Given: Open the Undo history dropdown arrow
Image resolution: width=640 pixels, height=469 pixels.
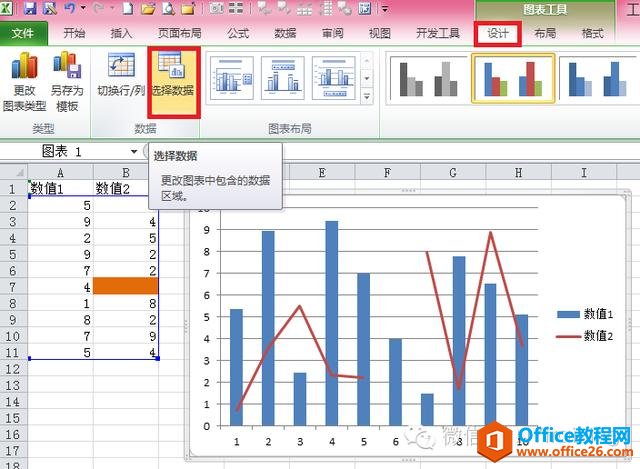Looking at the screenshot, I should [x=83, y=8].
